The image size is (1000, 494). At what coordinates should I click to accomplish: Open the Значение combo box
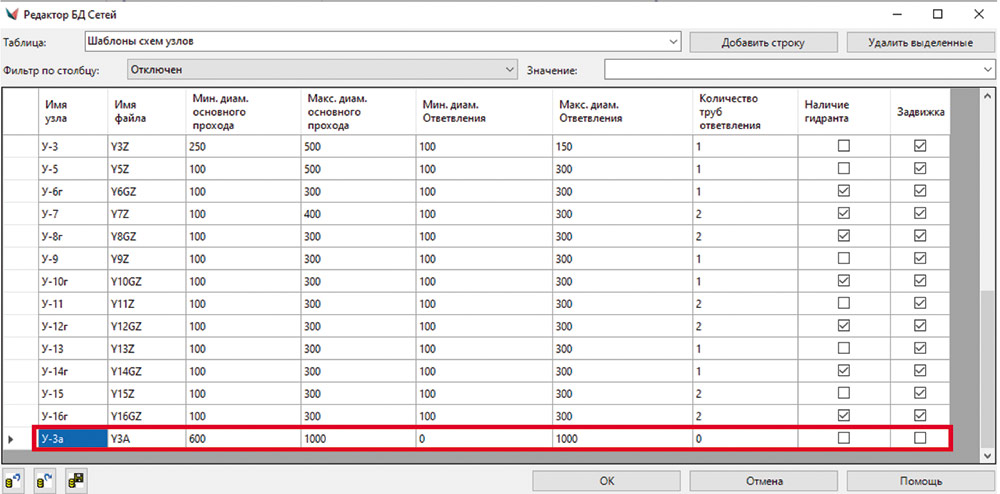point(984,69)
